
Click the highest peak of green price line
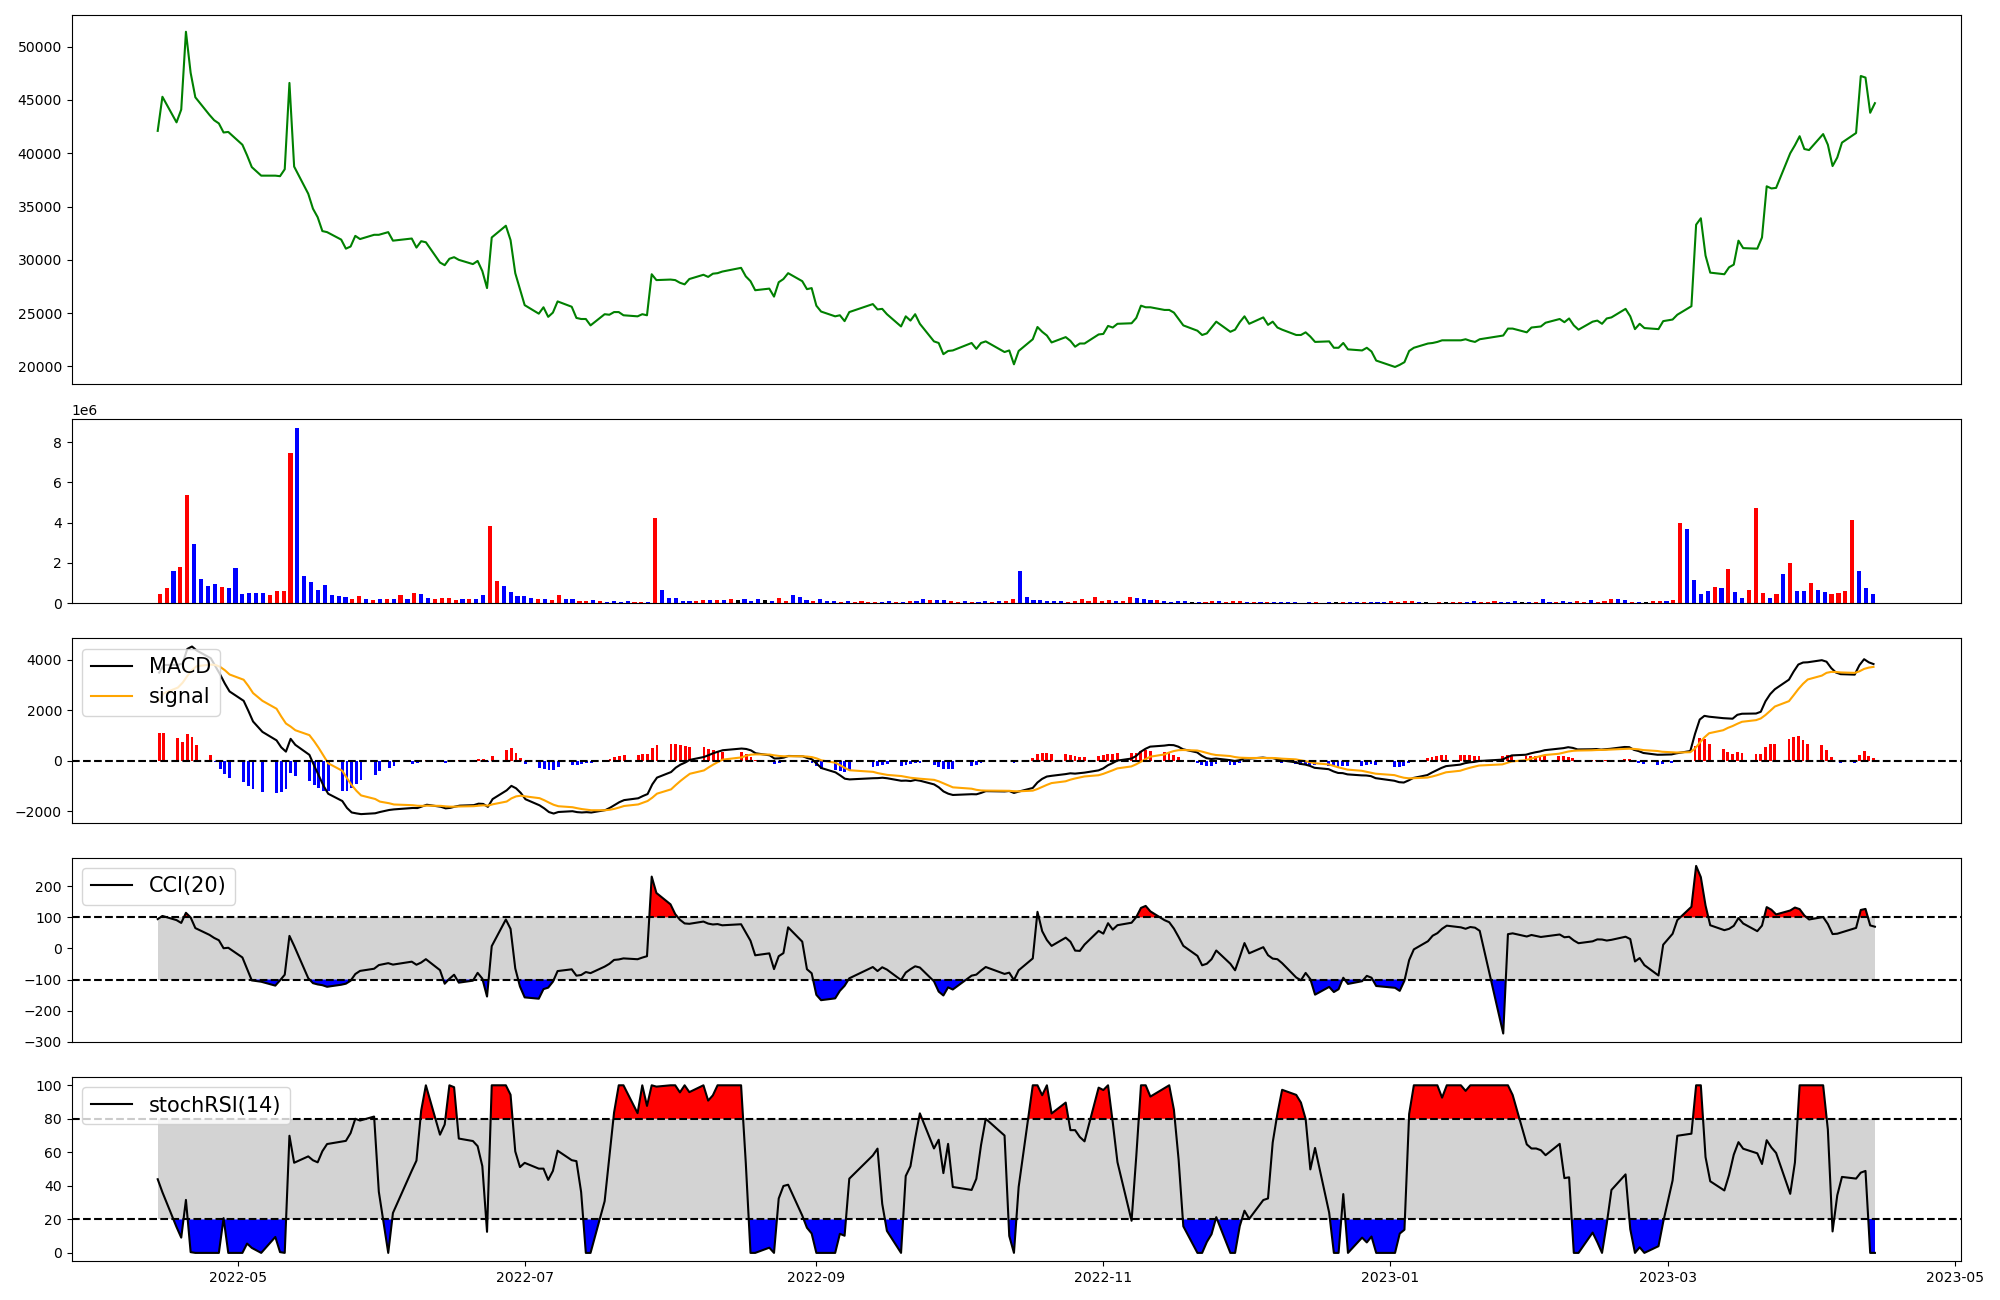pos(186,32)
